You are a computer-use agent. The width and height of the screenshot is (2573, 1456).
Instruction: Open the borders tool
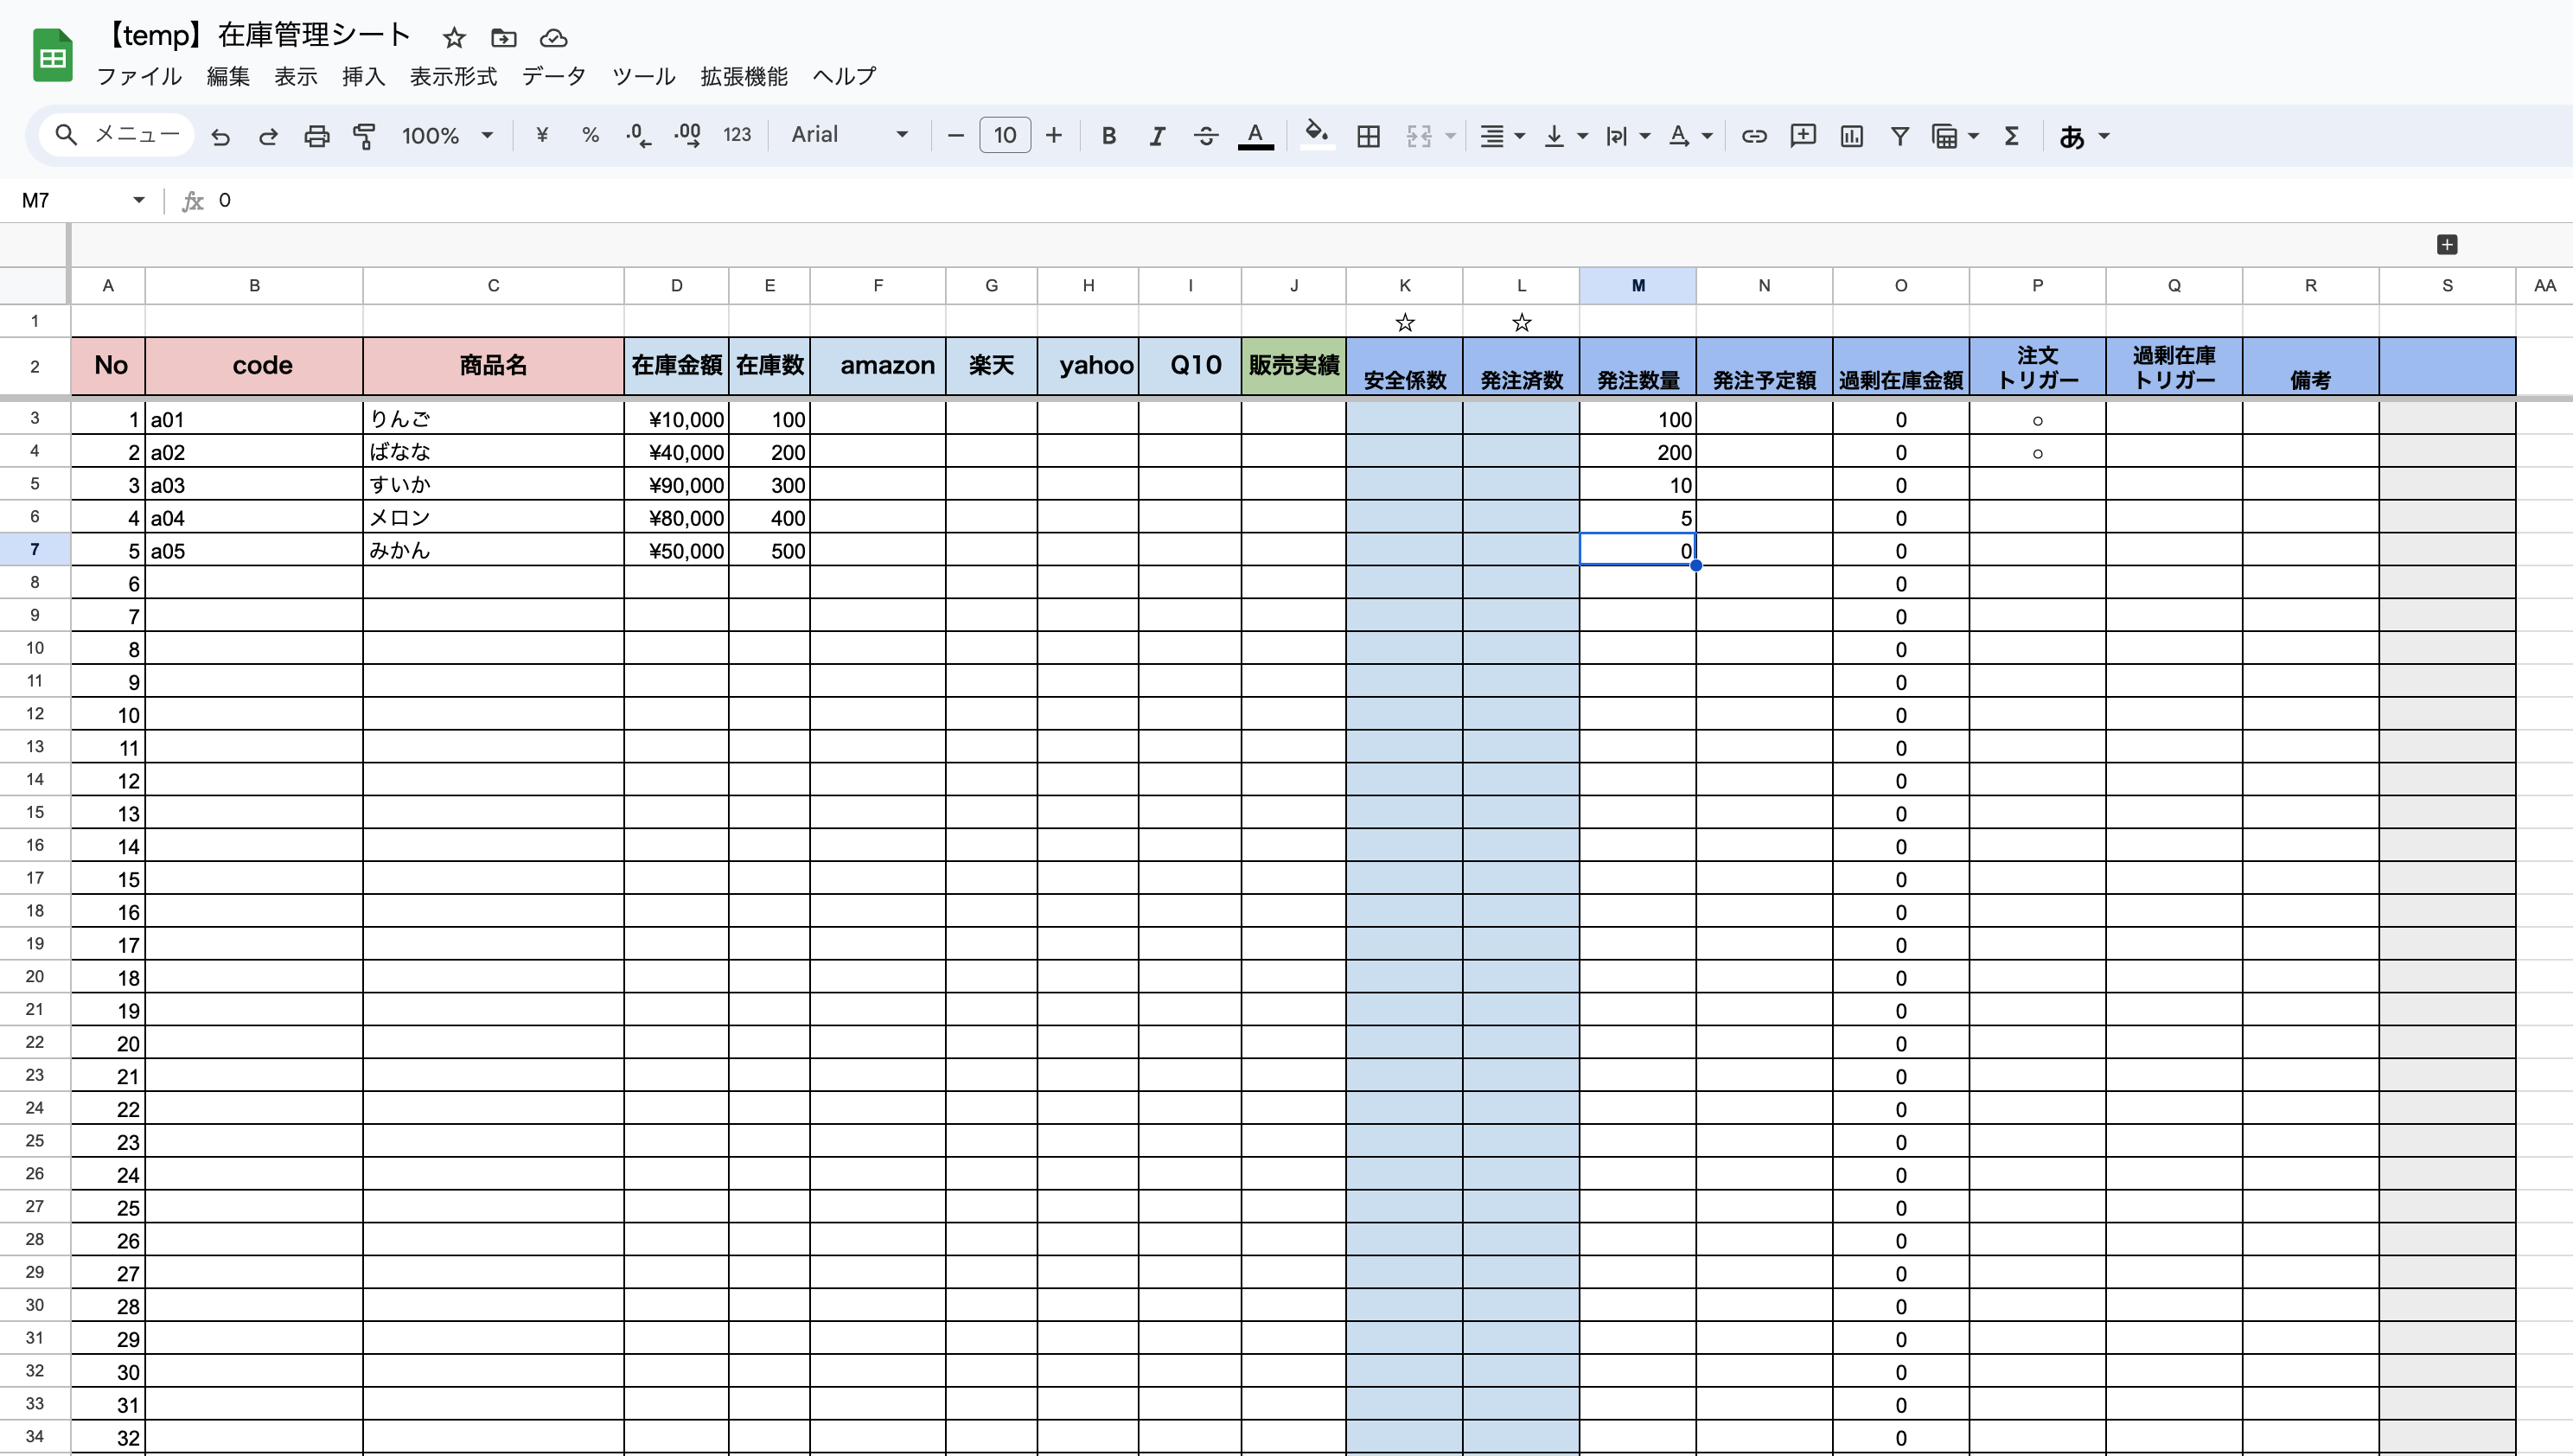[1368, 136]
